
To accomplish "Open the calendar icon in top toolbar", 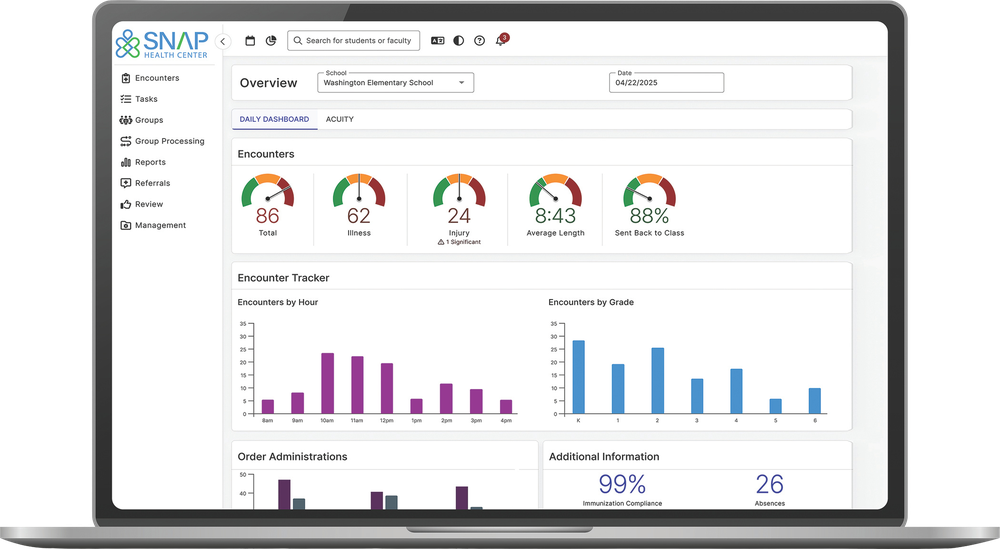I will (250, 41).
